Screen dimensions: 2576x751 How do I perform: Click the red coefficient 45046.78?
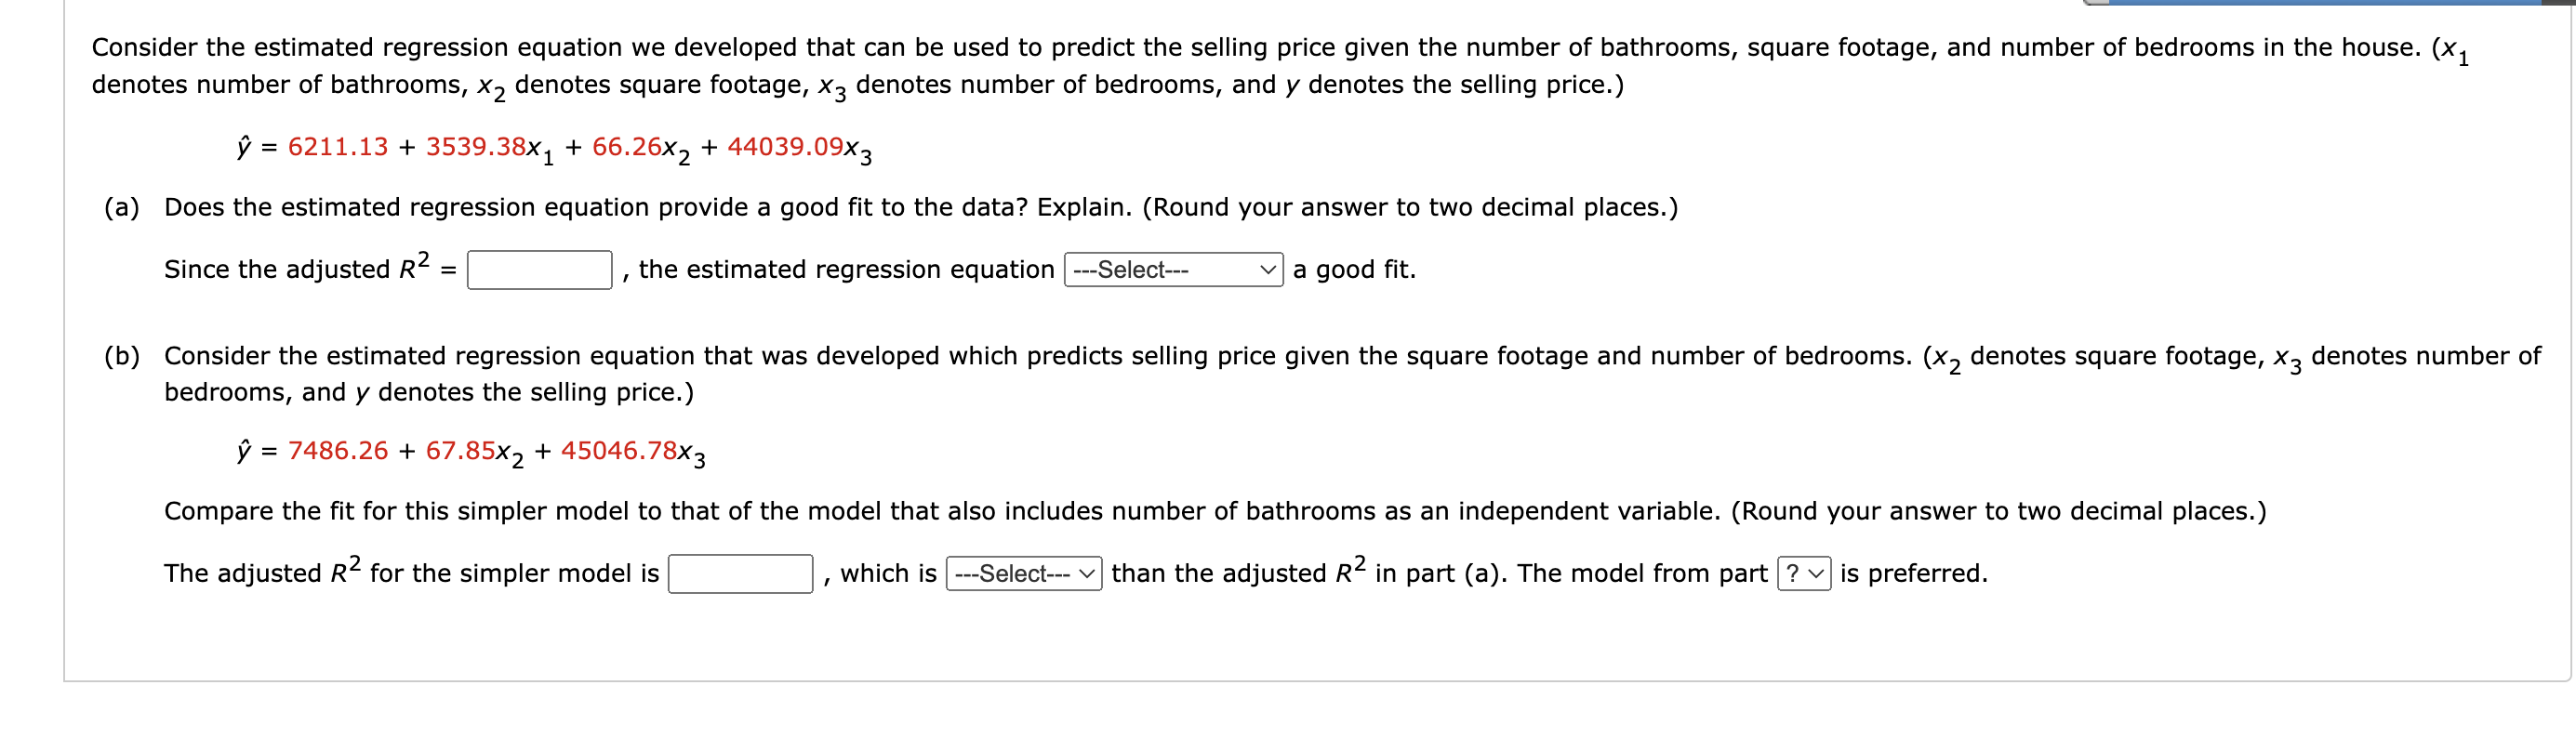[x=619, y=451]
